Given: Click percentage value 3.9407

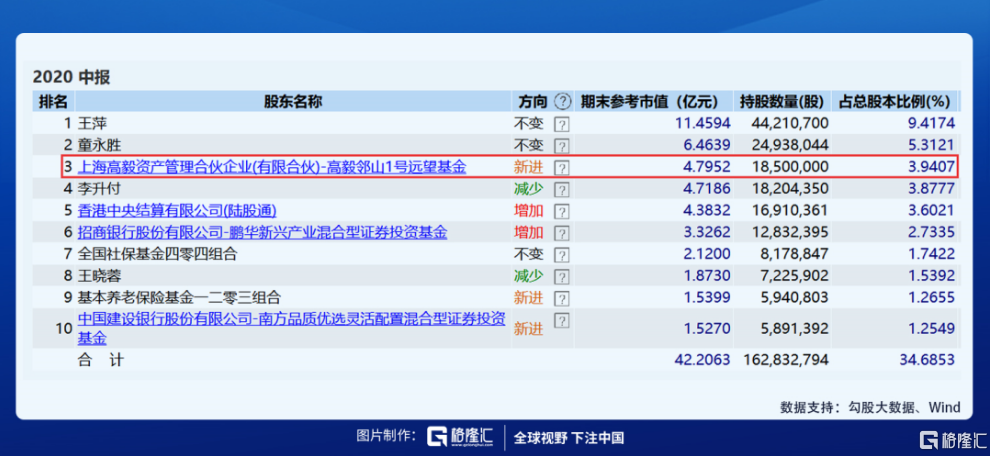Looking at the screenshot, I should (931, 167).
